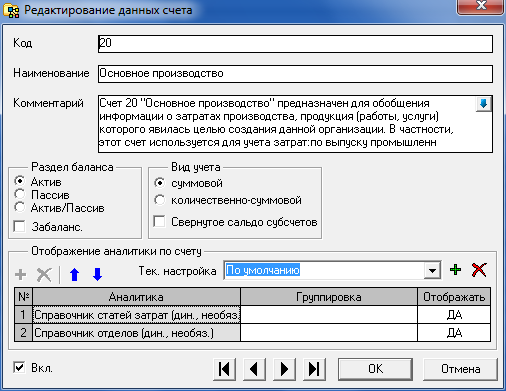This screenshot has width=506, height=391.
Task: Click Отображать ДА cell of row 1
Action: point(454,315)
